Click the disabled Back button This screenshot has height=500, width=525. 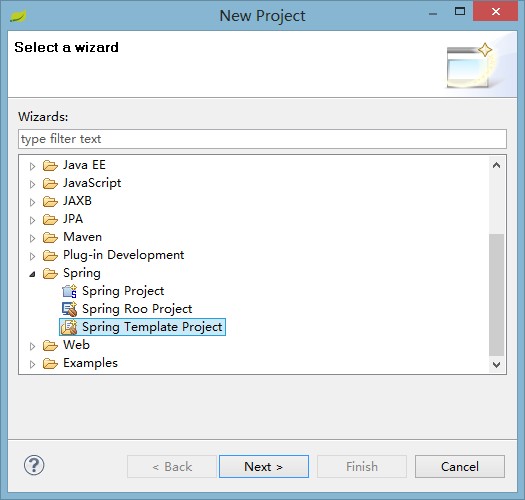pos(172,467)
